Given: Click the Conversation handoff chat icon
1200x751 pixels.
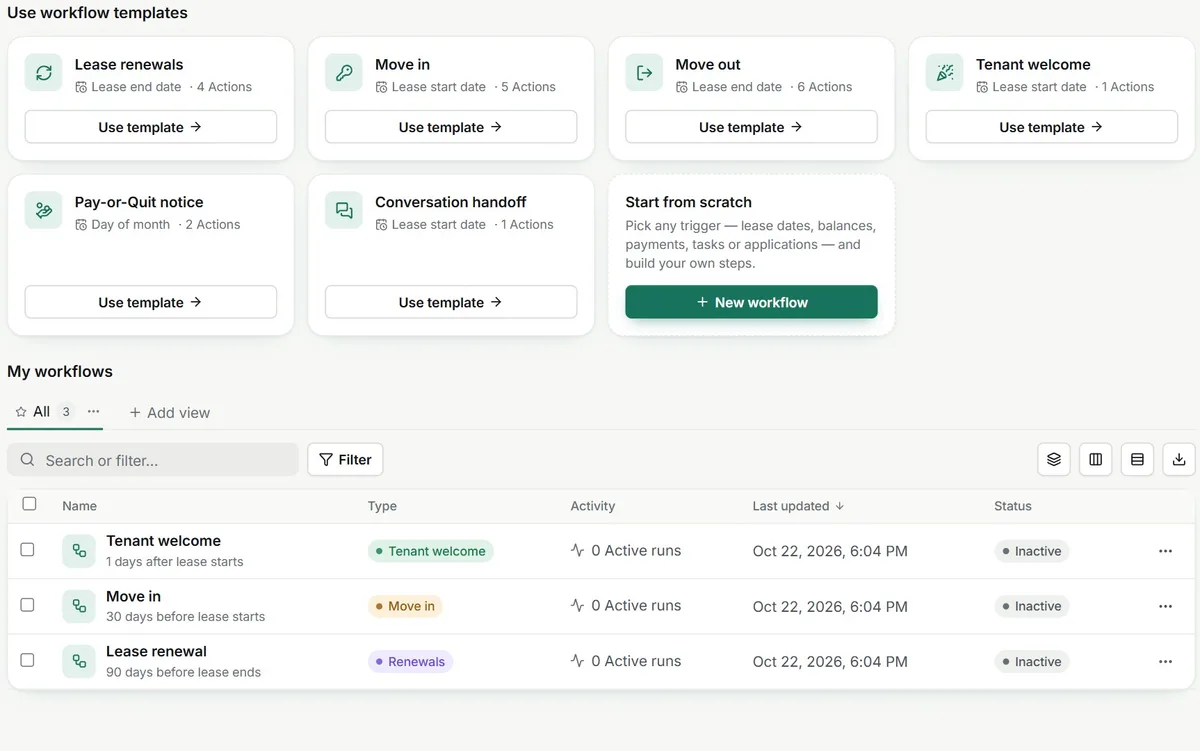Looking at the screenshot, I should click(344, 210).
